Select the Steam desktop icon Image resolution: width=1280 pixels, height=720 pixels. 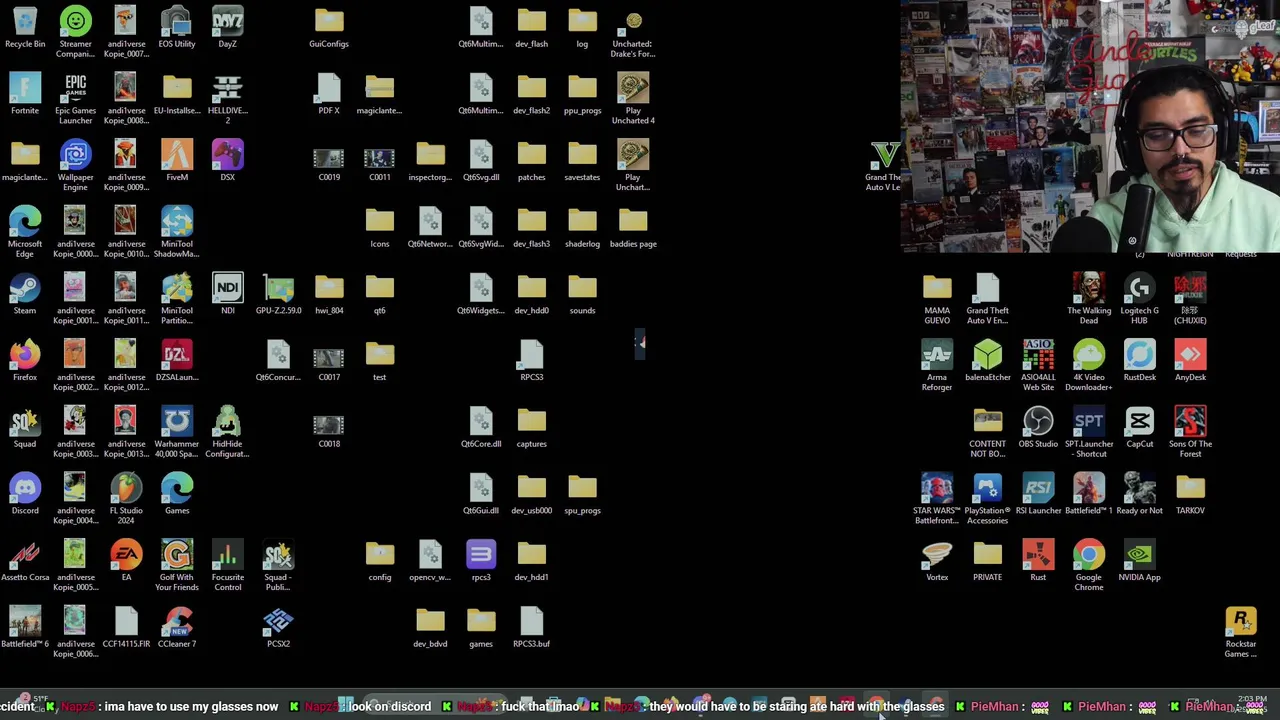click(x=25, y=295)
